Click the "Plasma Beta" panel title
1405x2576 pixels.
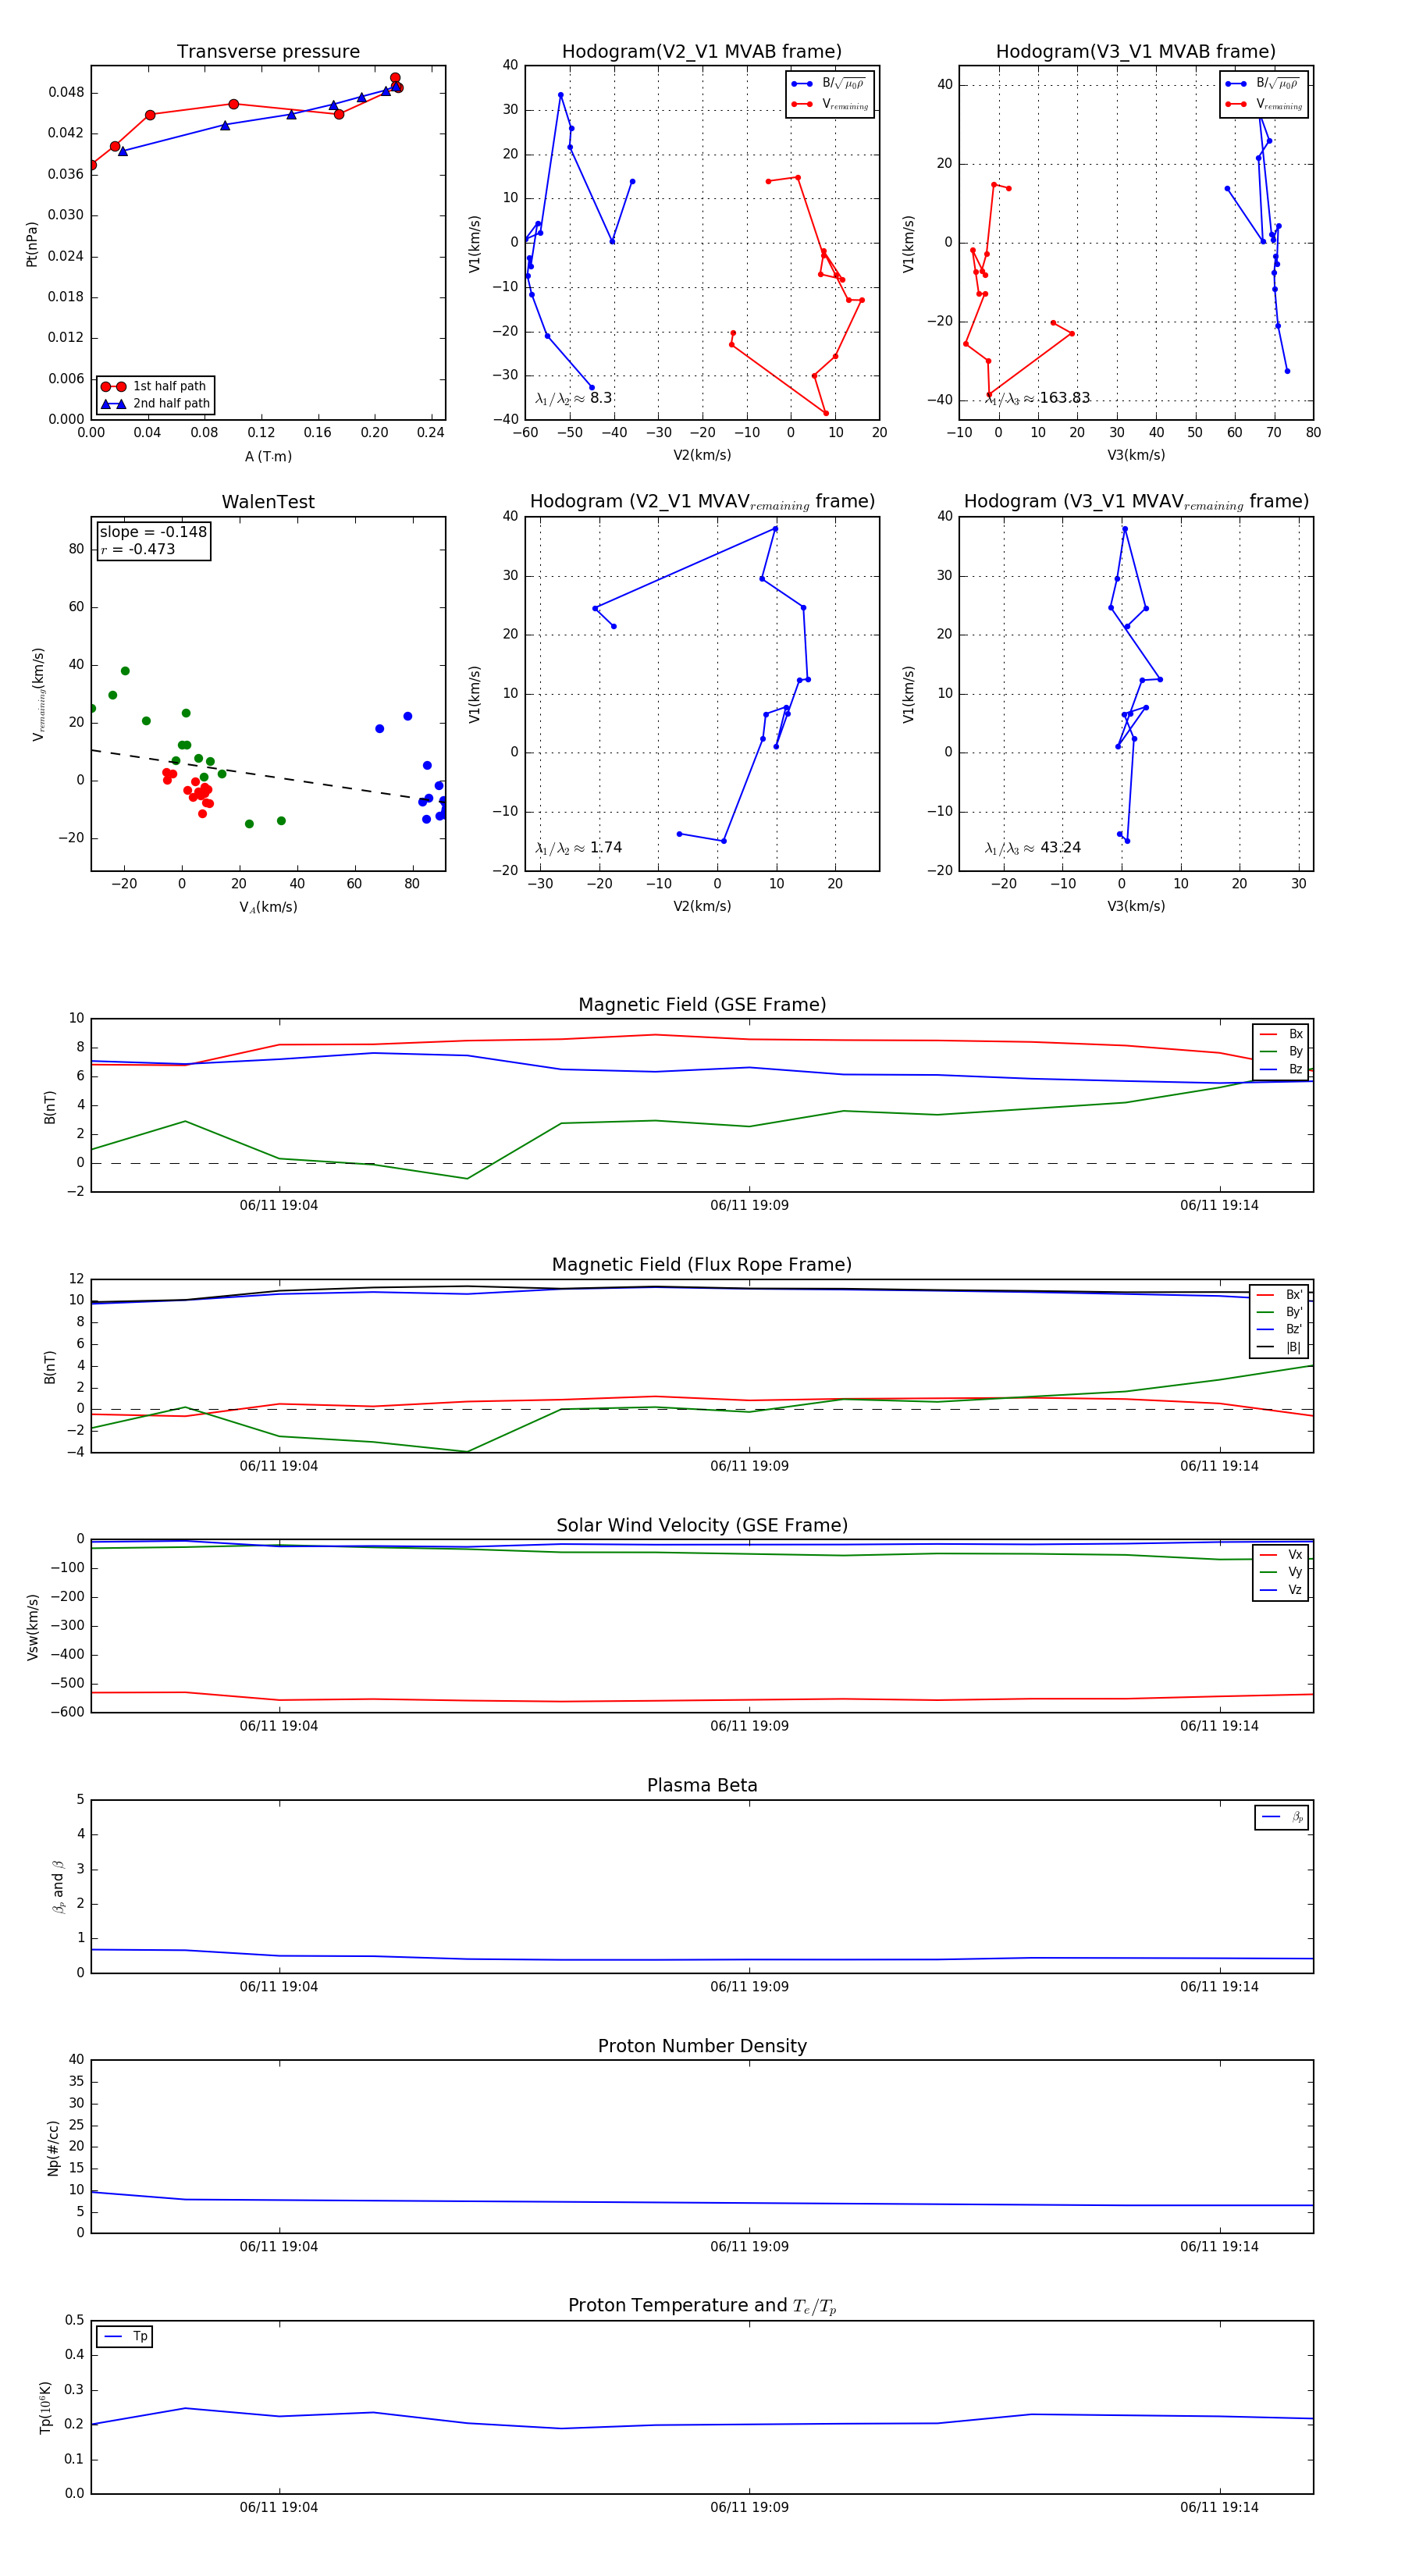(702, 1785)
